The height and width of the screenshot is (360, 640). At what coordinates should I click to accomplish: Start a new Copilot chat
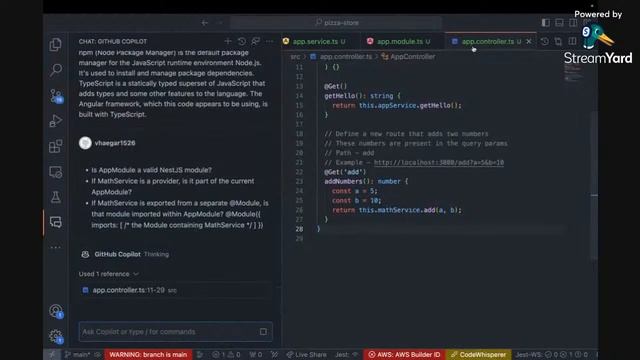point(228,41)
